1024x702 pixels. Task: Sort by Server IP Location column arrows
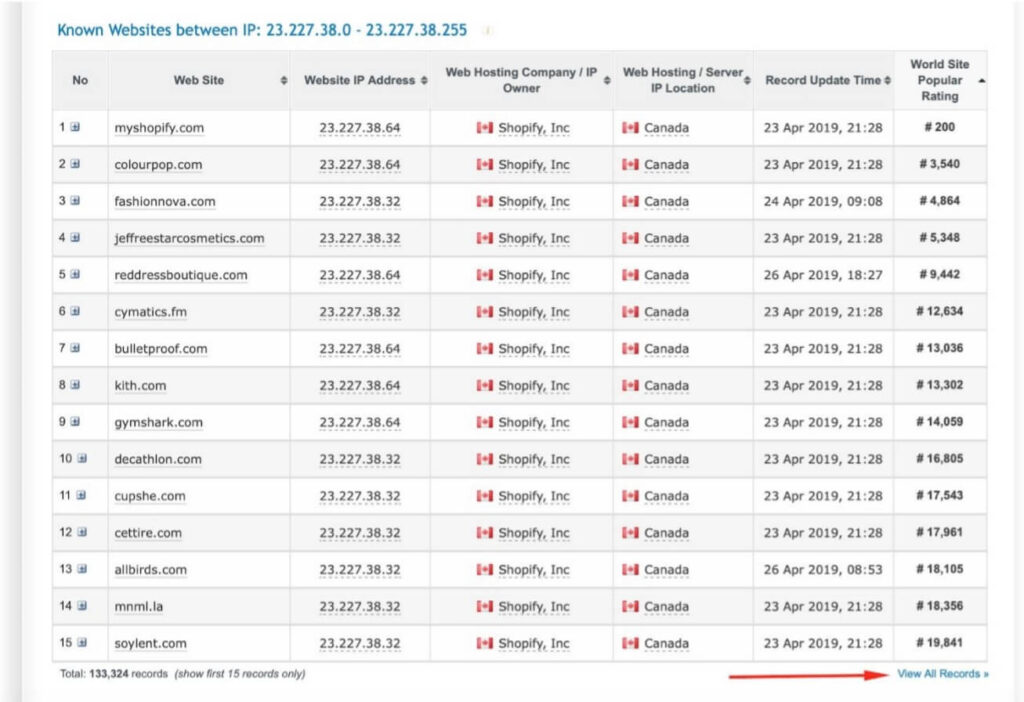click(747, 80)
